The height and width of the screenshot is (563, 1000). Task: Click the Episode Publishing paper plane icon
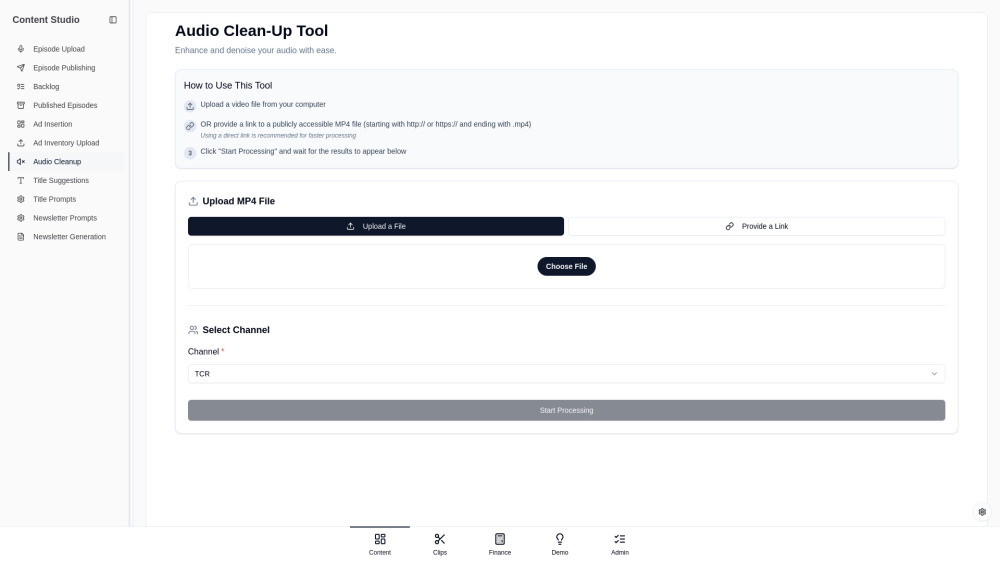click(21, 68)
